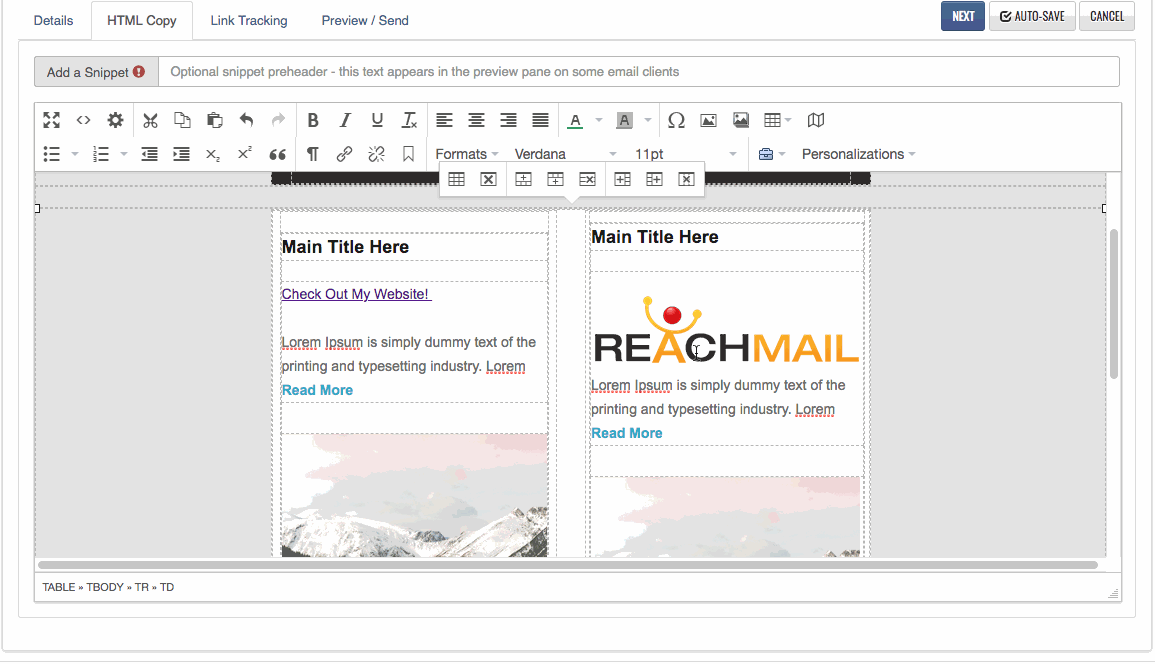Click the Check Out My Website link
Image resolution: width=1155 pixels, height=664 pixels.
tap(356, 294)
